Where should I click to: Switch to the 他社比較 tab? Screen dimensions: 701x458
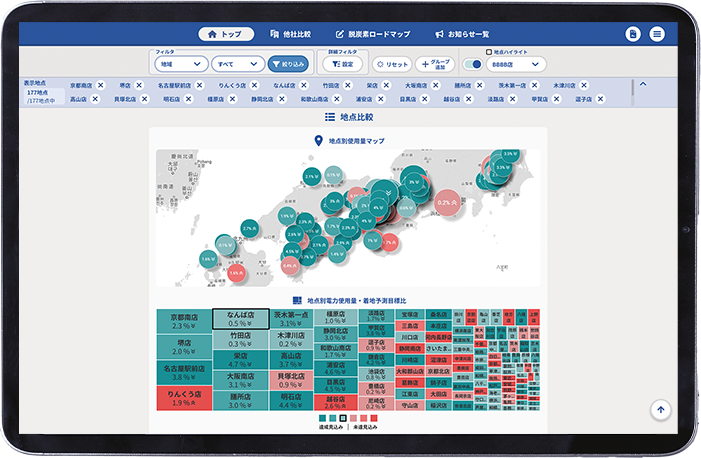[x=291, y=34]
